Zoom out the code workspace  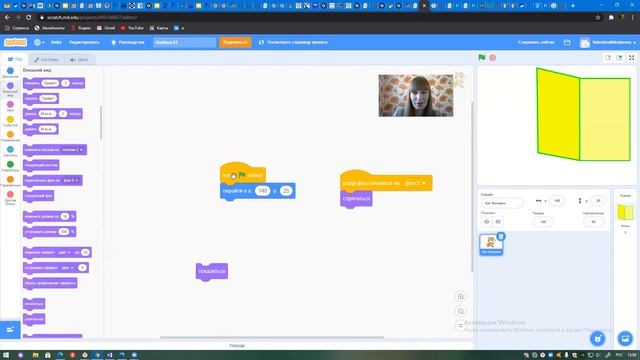tap(460, 311)
